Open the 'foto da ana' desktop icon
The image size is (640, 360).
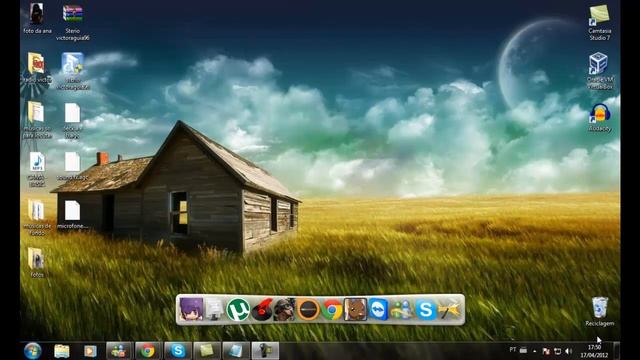37,18
